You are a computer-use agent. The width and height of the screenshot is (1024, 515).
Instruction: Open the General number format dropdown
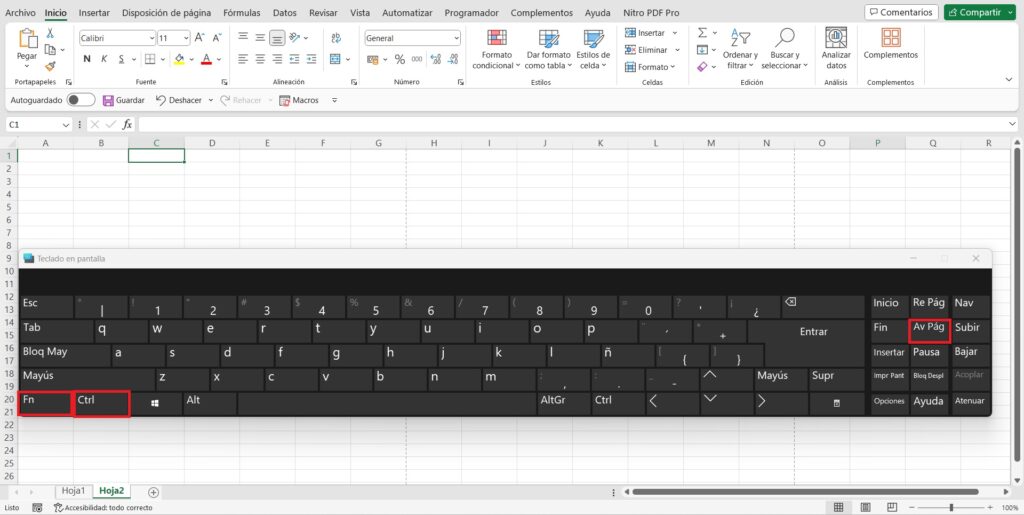click(x=456, y=39)
